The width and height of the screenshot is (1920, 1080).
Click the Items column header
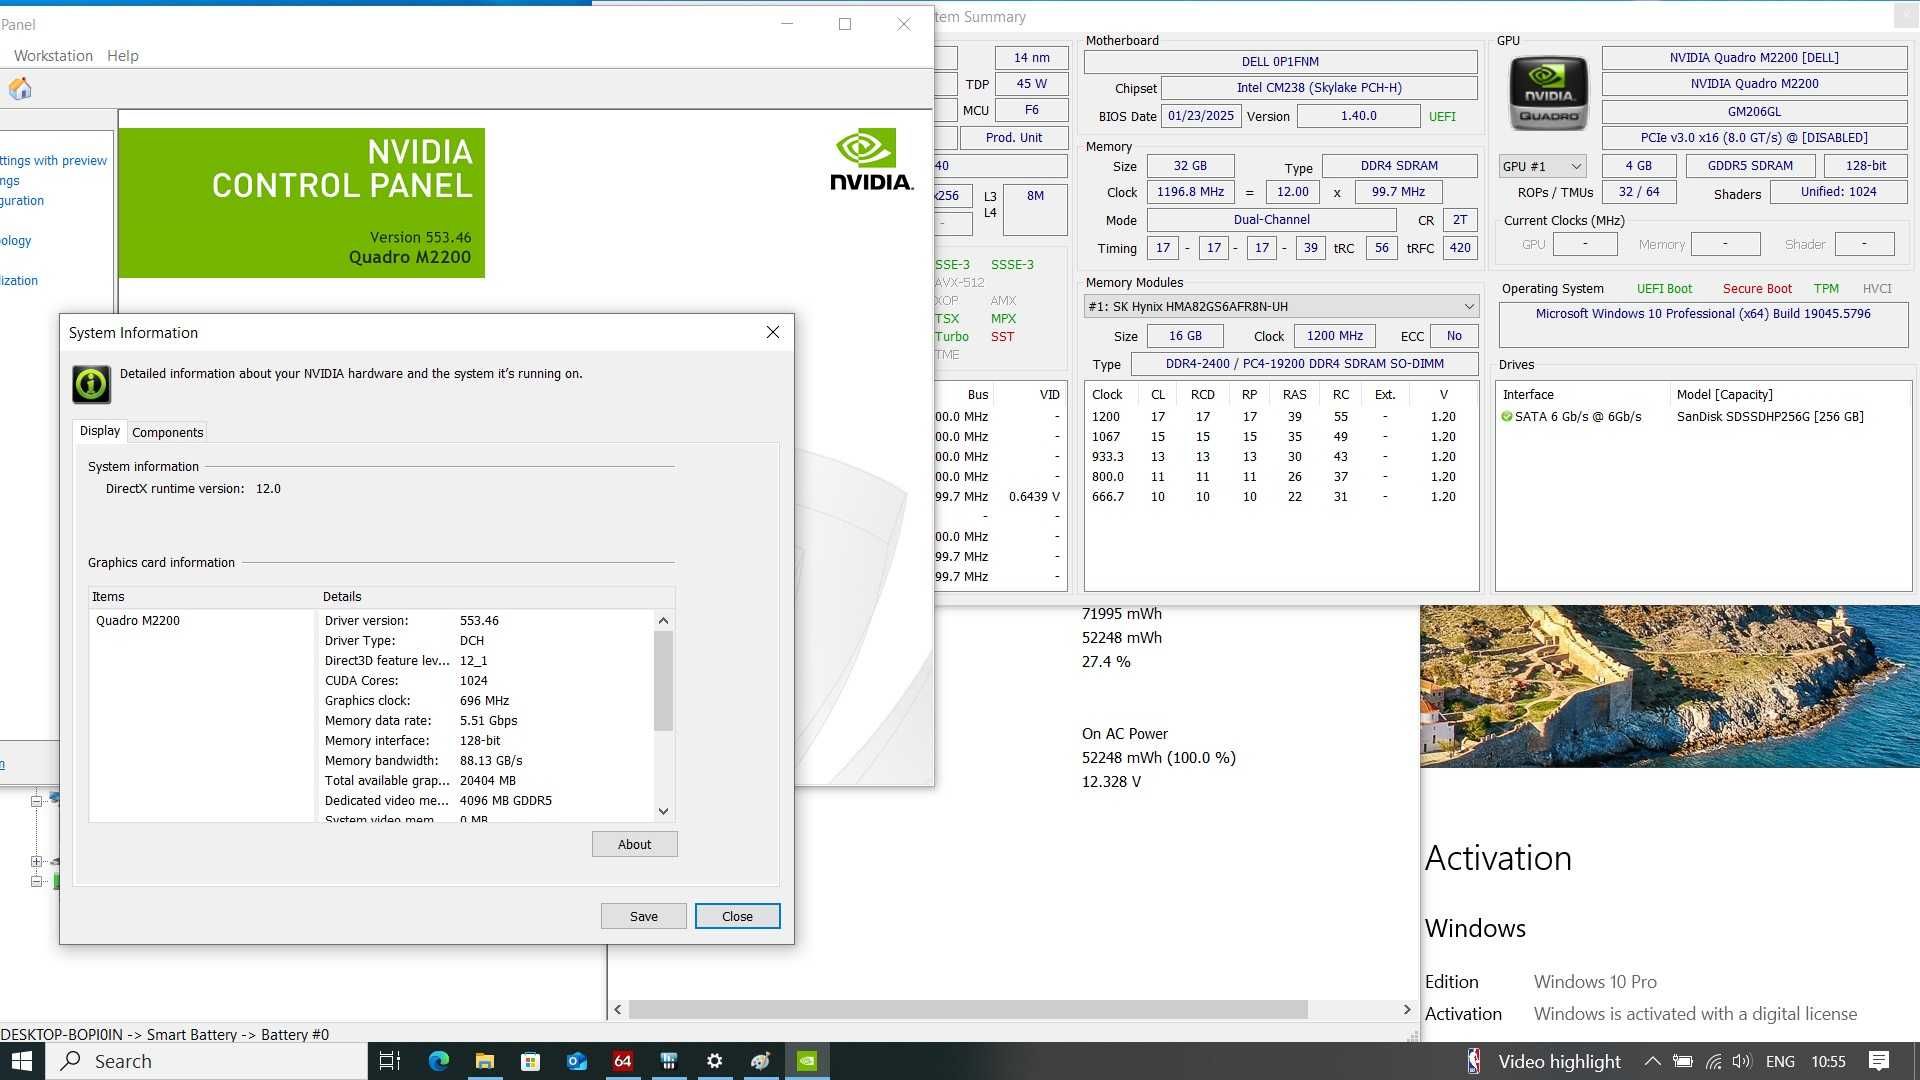click(x=203, y=597)
